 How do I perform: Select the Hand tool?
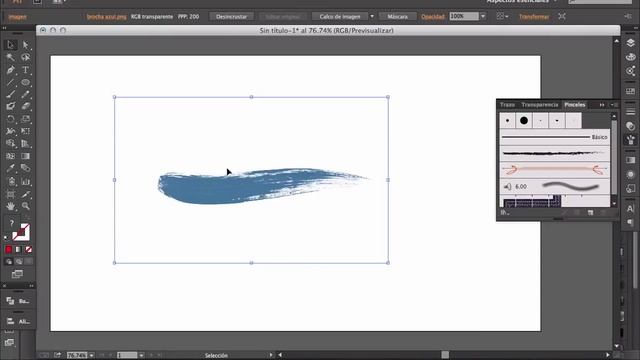point(11,206)
